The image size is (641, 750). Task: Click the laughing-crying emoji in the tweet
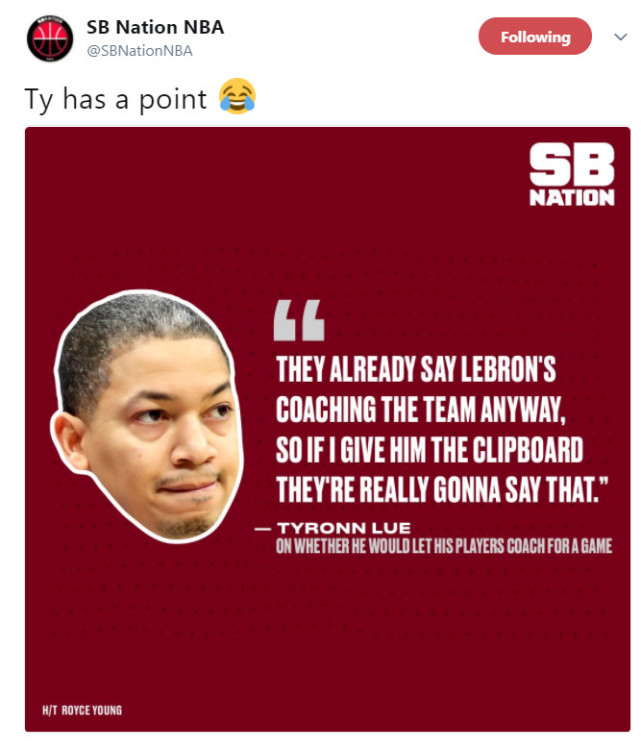237,97
